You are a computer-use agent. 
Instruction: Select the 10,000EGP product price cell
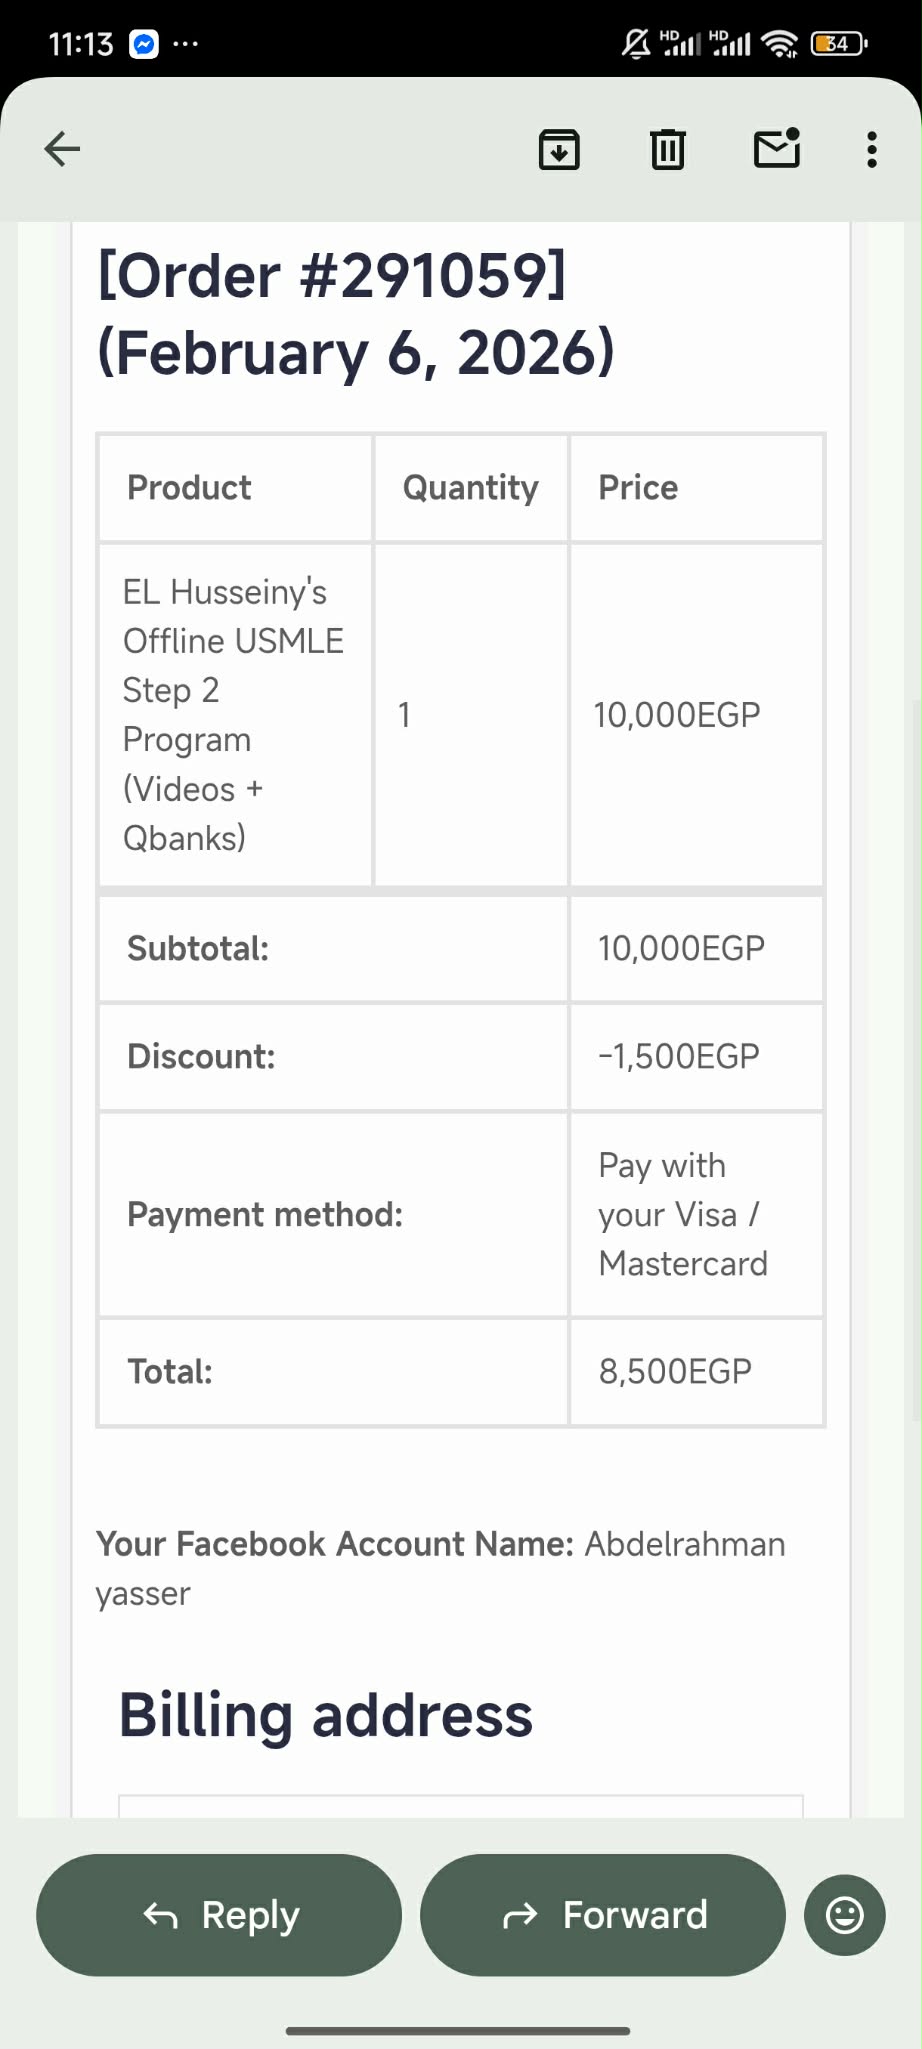point(677,715)
